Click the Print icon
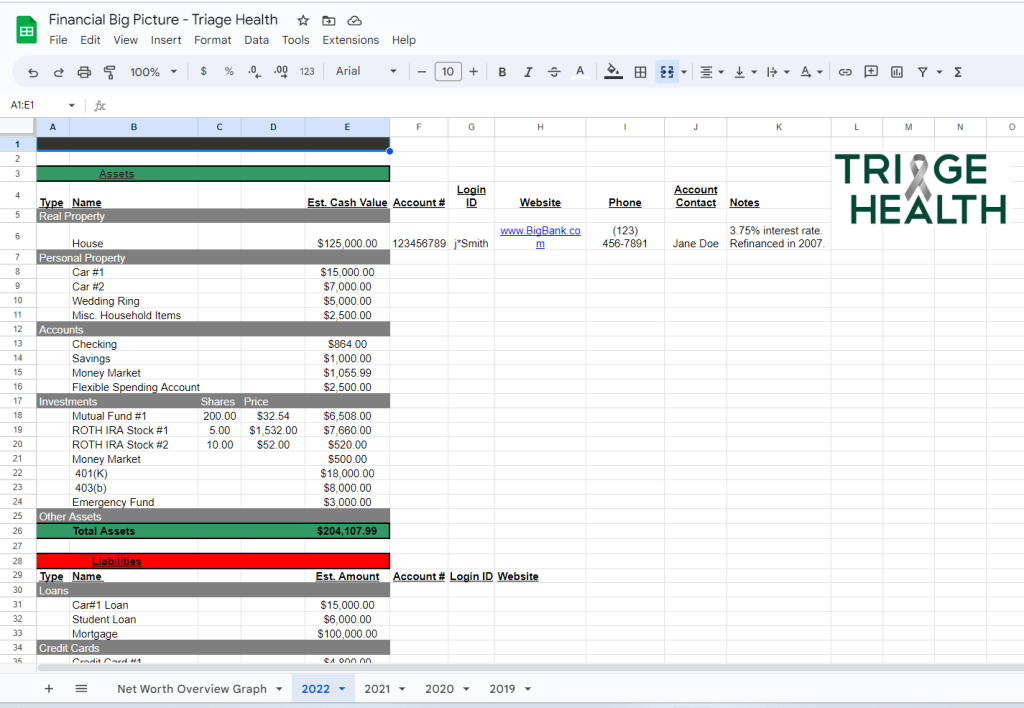This screenshot has height=708, width=1024. 84,72
